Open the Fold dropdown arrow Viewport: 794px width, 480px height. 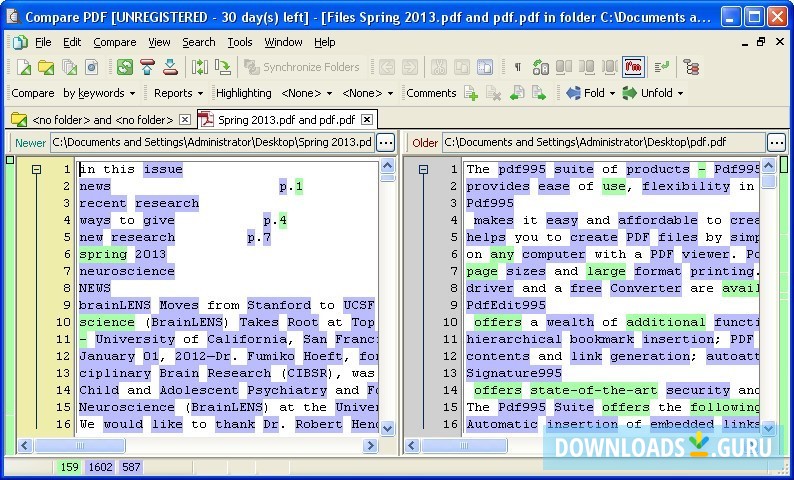click(612, 94)
